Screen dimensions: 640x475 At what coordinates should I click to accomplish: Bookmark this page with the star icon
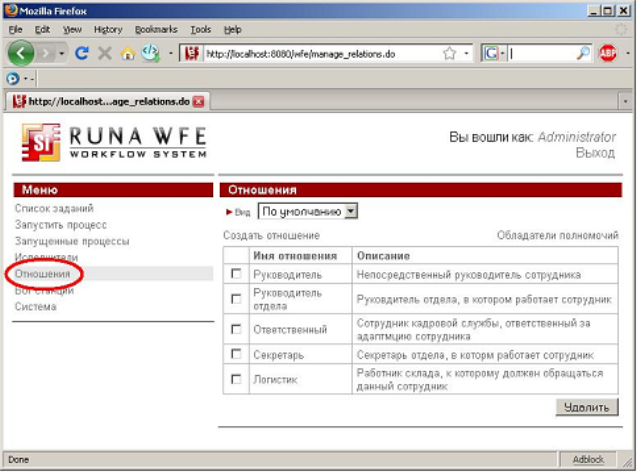[x=449, y=53]
